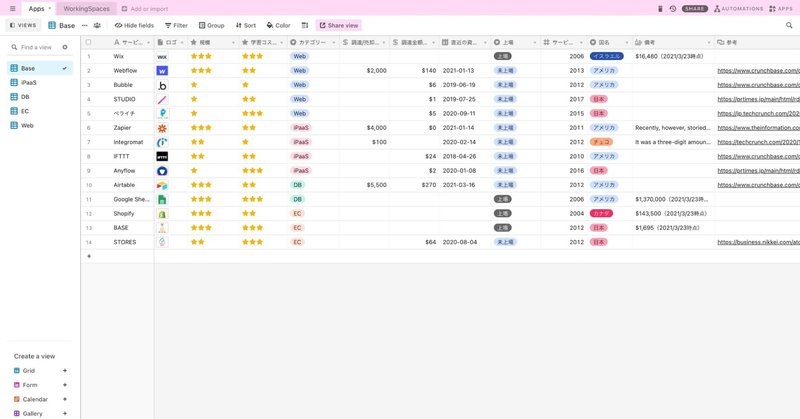Click the trash icon in top bar

point(660,9)
